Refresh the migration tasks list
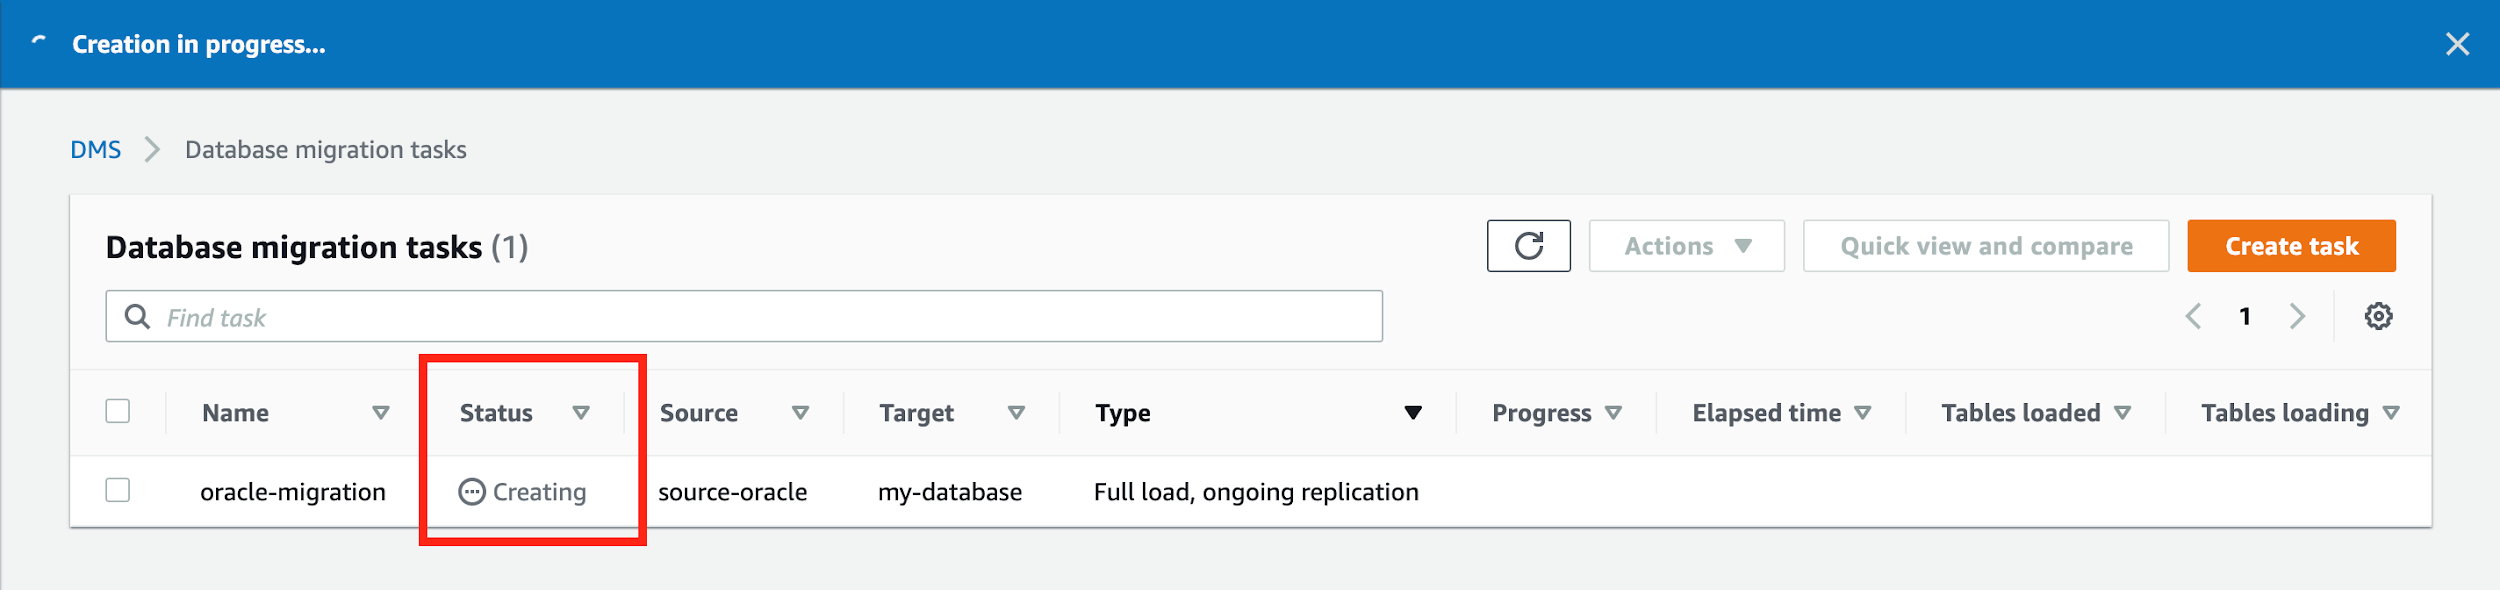 tap(1528, 246)
